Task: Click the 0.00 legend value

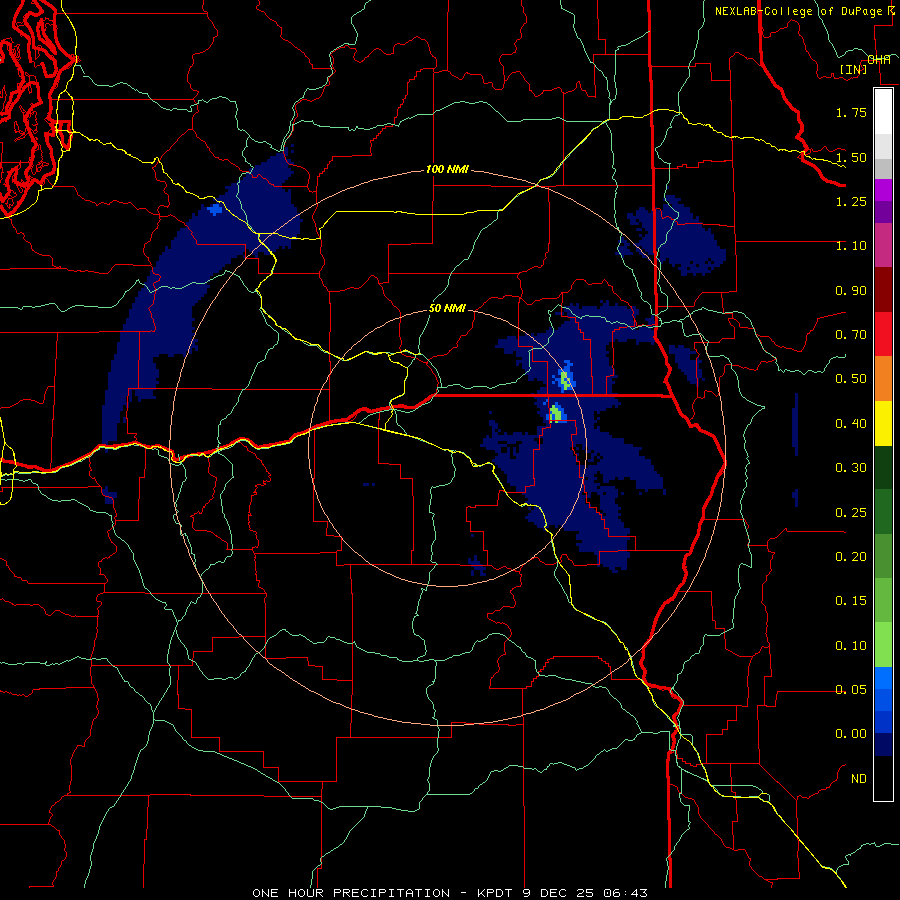Action: click(x=851, y=734)
